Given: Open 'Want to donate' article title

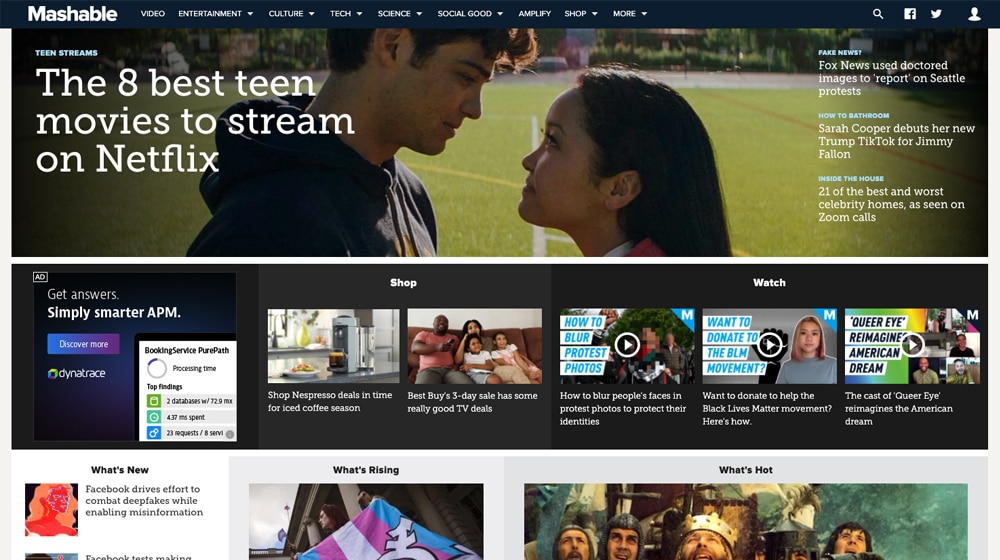Looking at the screenshot, I should coord(767,408).
